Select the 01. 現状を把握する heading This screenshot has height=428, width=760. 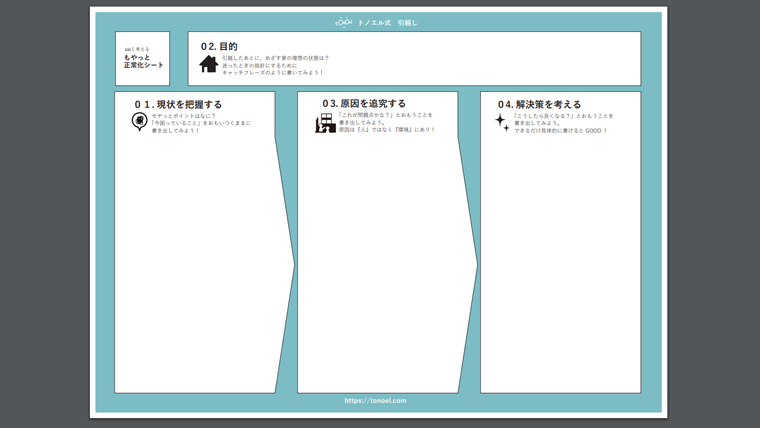point(179,104)
